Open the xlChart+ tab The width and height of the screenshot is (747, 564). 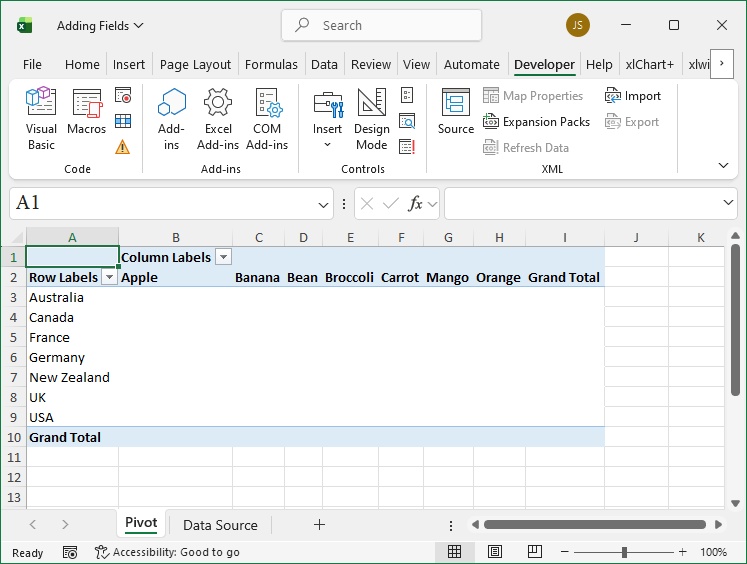pyautogui.click(x=650, y=64)
